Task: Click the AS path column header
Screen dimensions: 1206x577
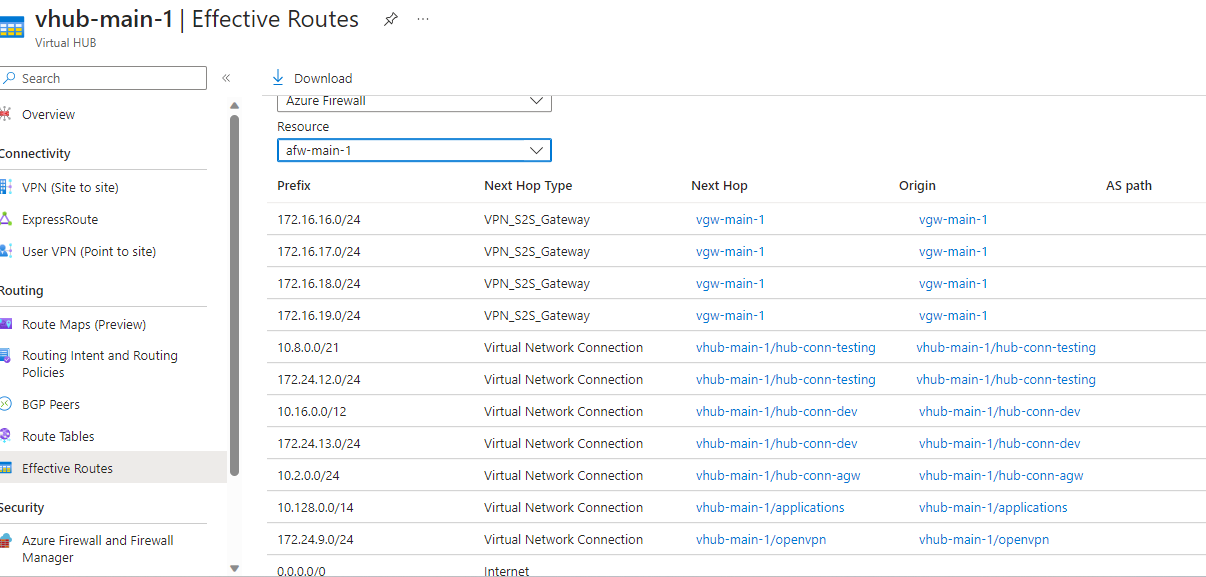Action: tap(1129, 185)
